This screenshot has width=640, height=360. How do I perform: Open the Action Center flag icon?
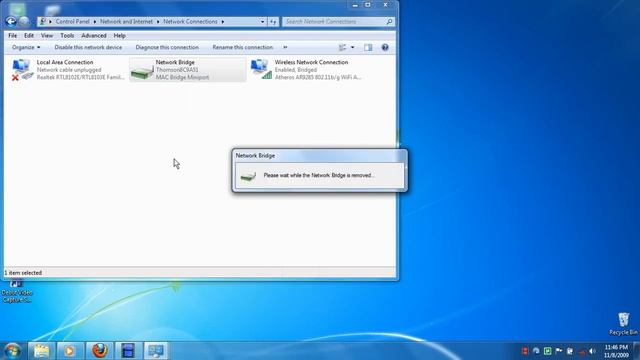pyautogui.click(x=559, y=351)
